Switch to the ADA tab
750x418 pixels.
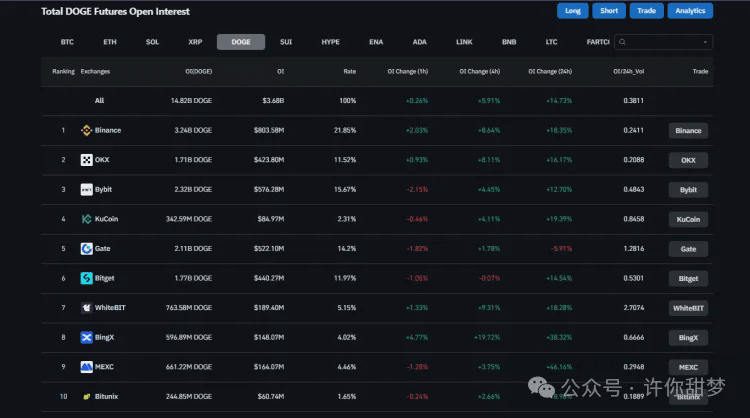pos(419,42)
